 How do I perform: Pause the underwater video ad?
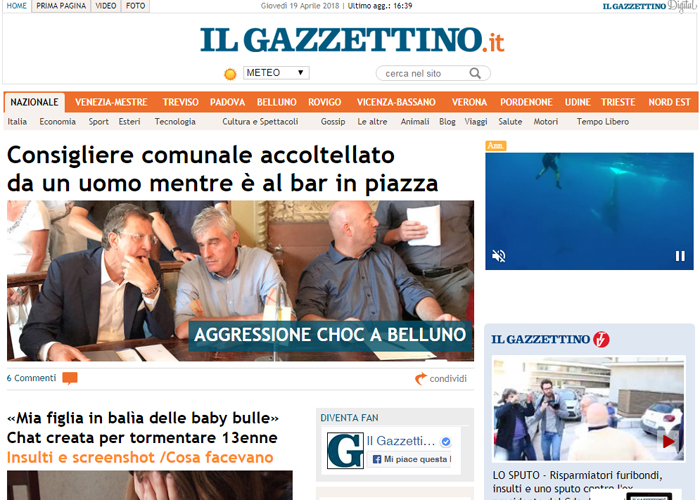tap(680, 256)
